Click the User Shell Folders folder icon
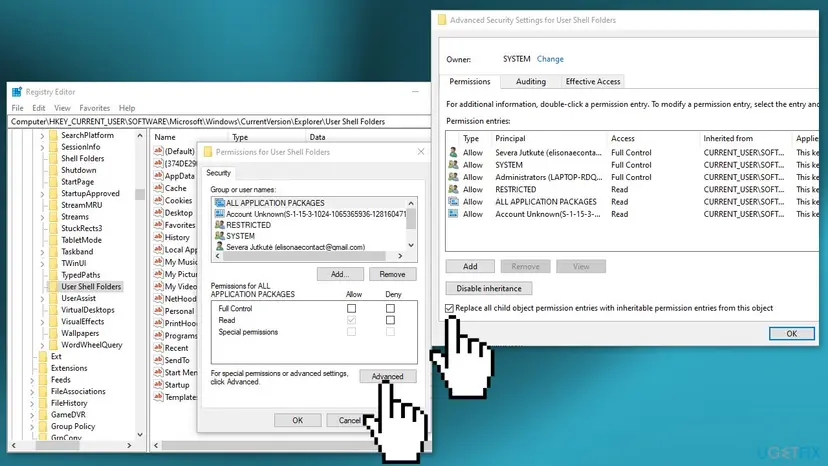The image size is (828, 466). tap(53, 286)
